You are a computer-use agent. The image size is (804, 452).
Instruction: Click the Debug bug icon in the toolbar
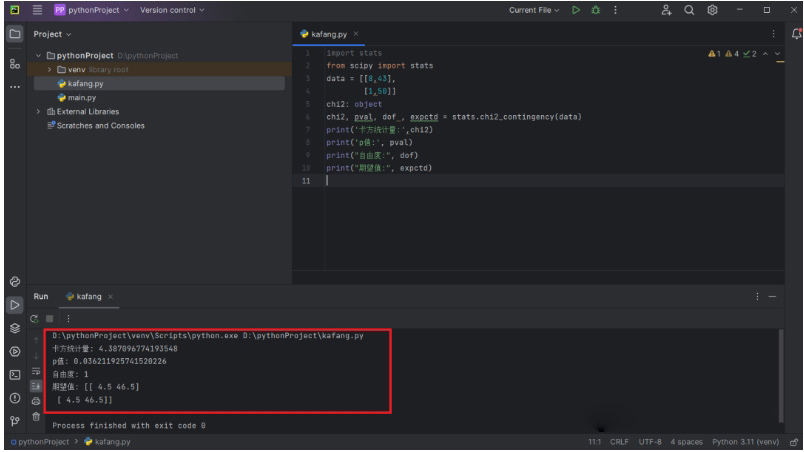tap(595, 11)
